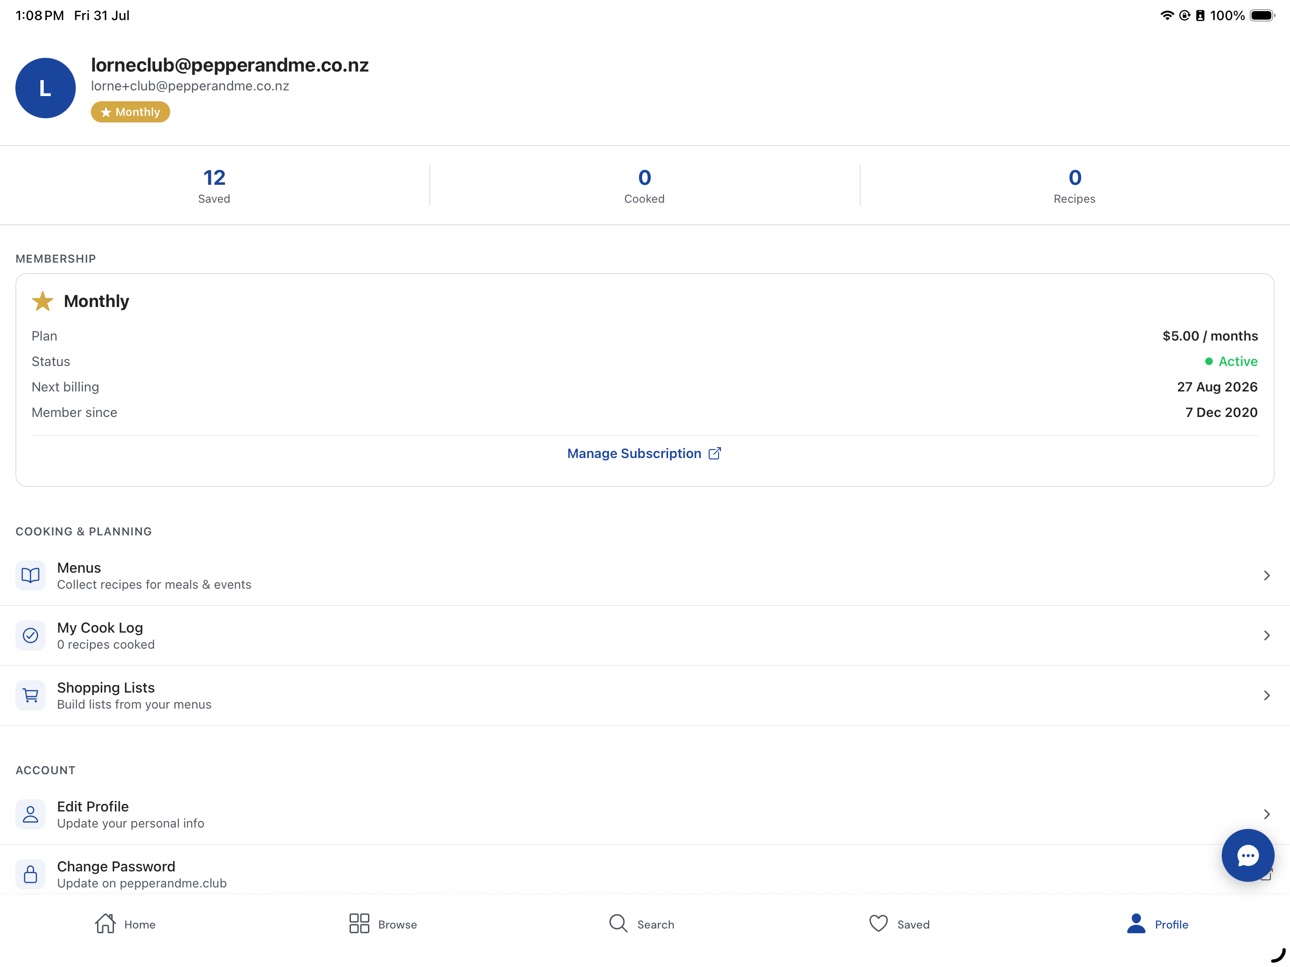Go to the Home tab
Screen dimensions: 1290x967
(125, 924)
